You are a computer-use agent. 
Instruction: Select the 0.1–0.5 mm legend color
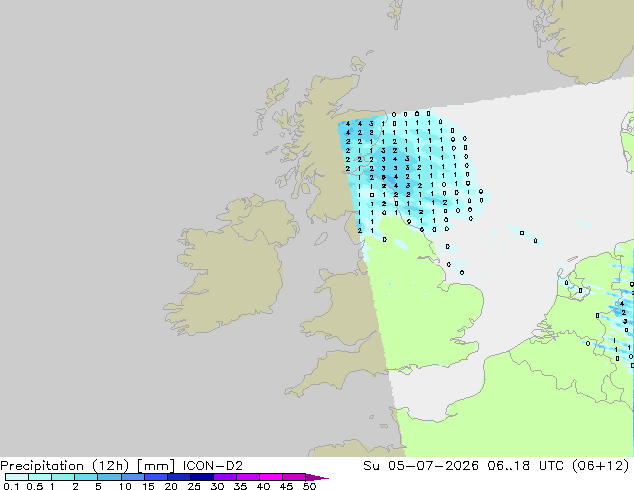[17, 477]
